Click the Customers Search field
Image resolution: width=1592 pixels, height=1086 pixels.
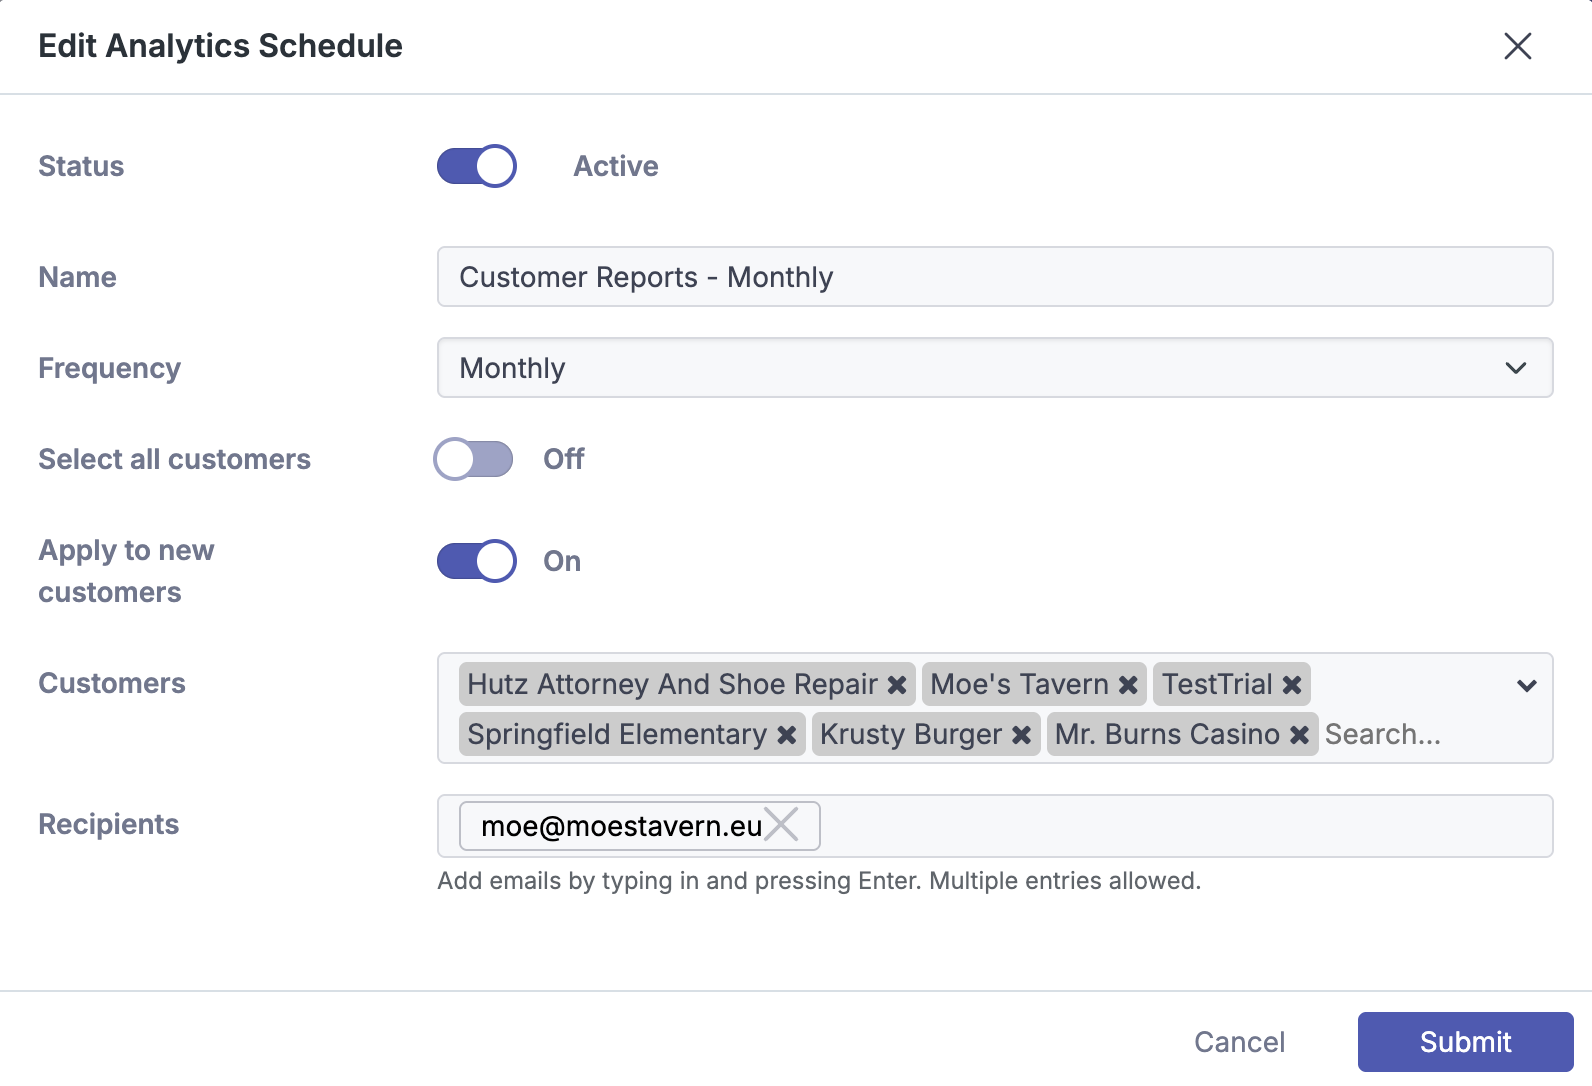1420,735
